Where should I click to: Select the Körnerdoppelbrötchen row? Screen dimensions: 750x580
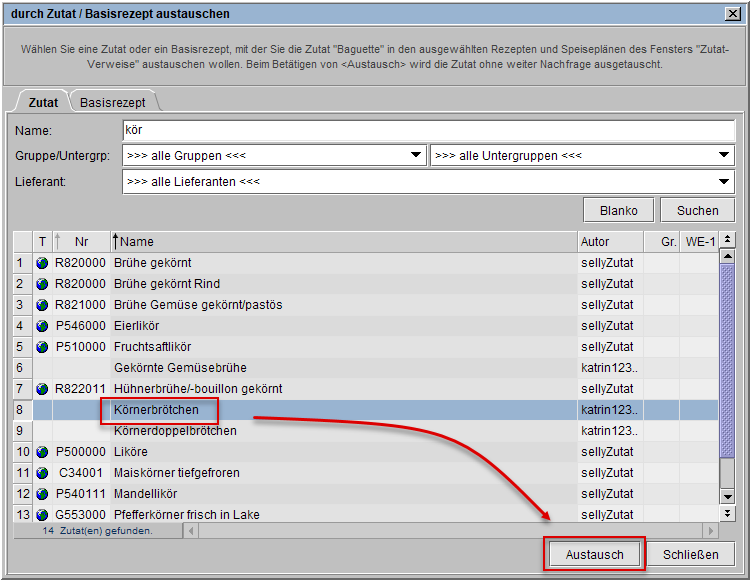click(x=366, y=431)
